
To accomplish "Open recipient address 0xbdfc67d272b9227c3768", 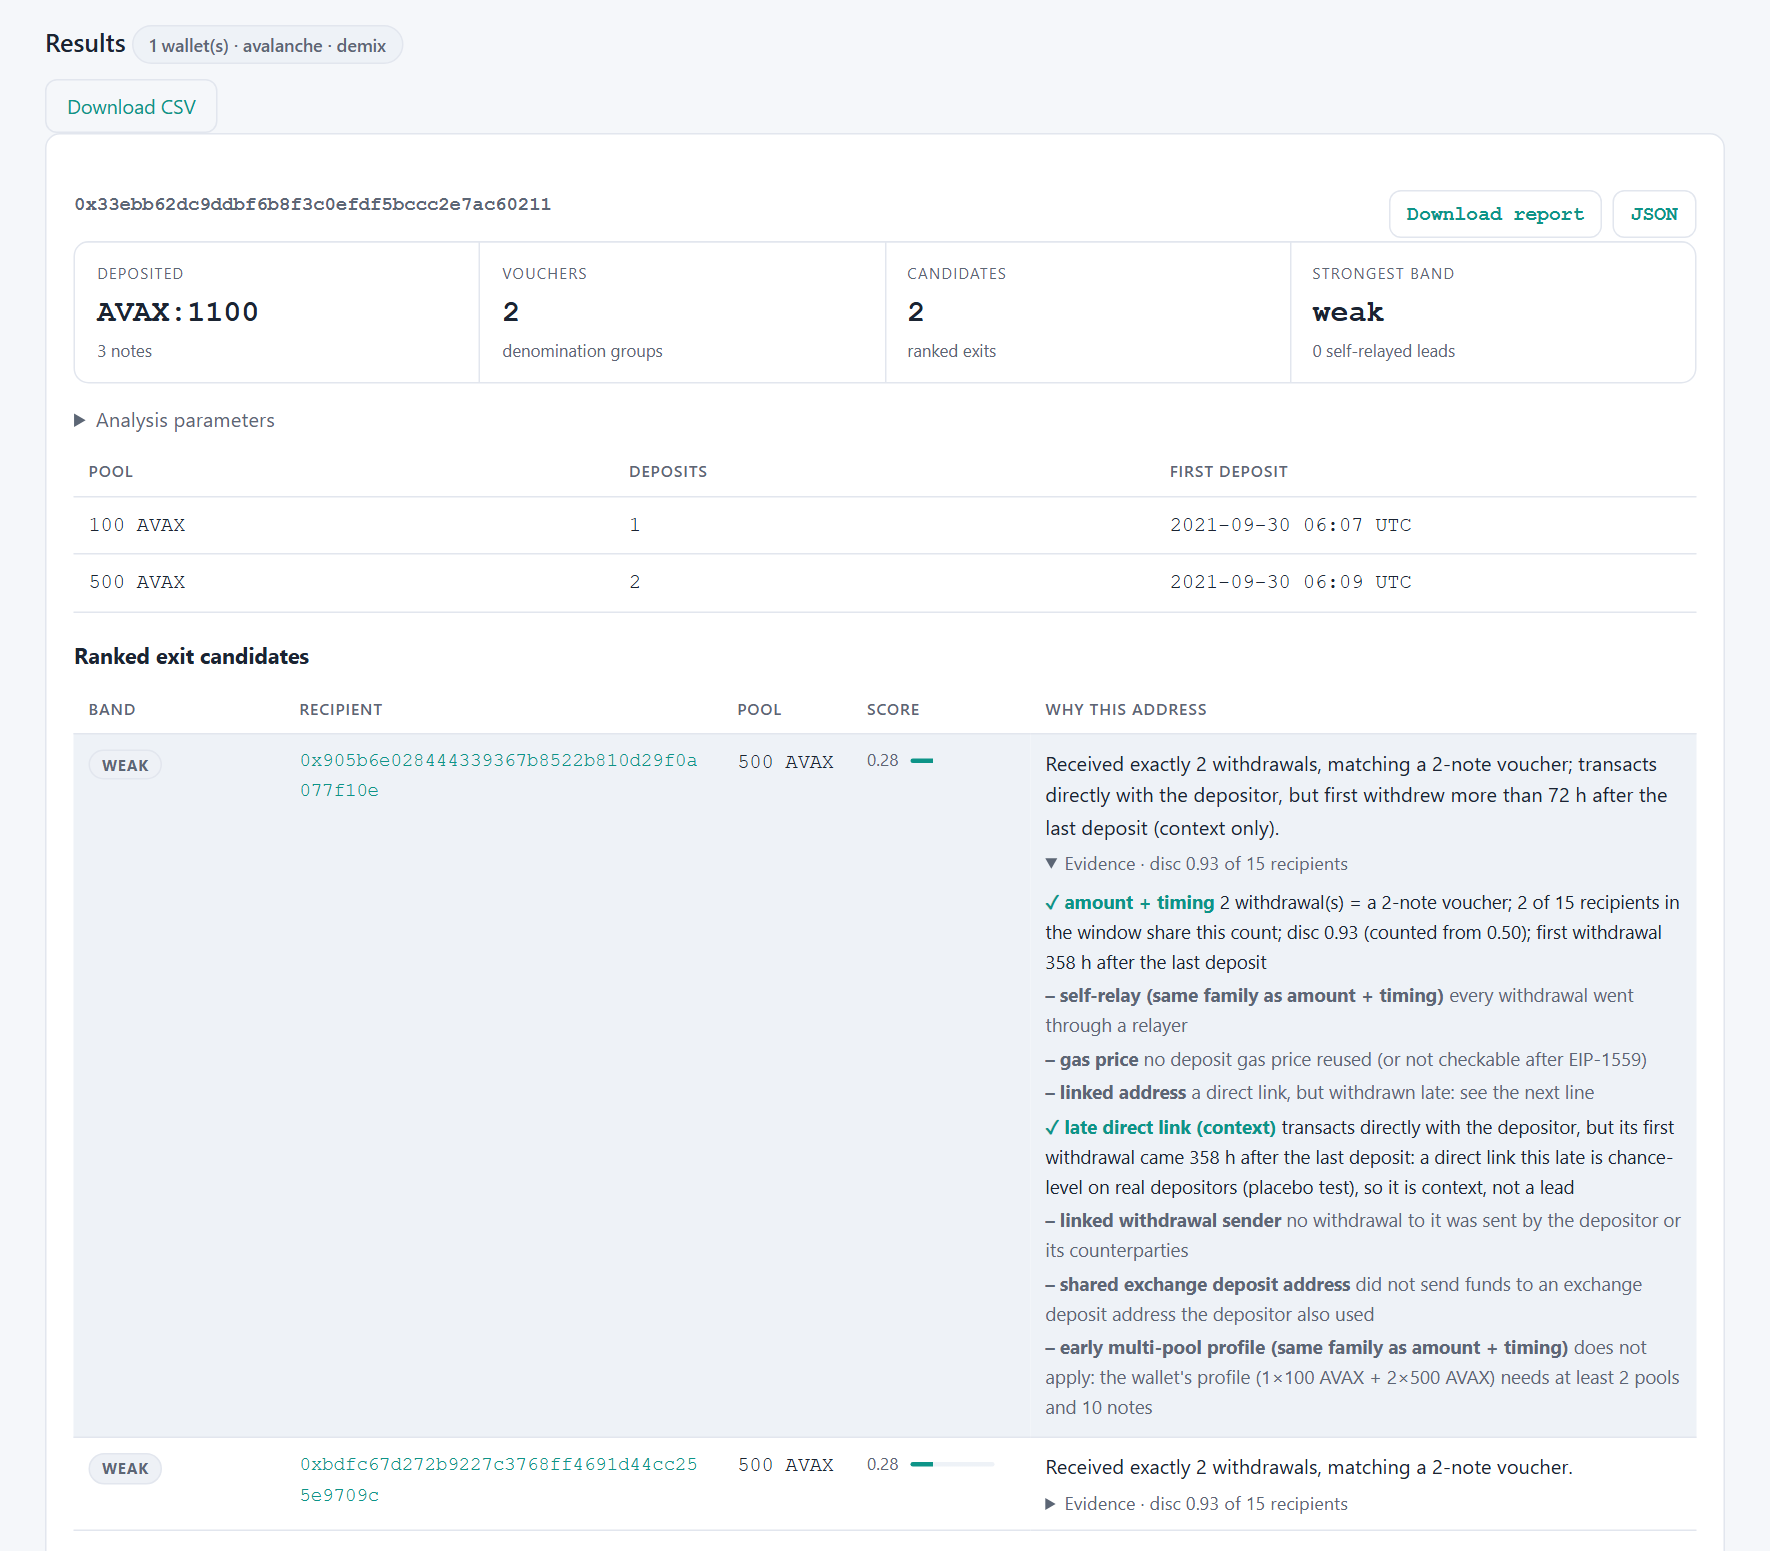I will (498, 1479).
